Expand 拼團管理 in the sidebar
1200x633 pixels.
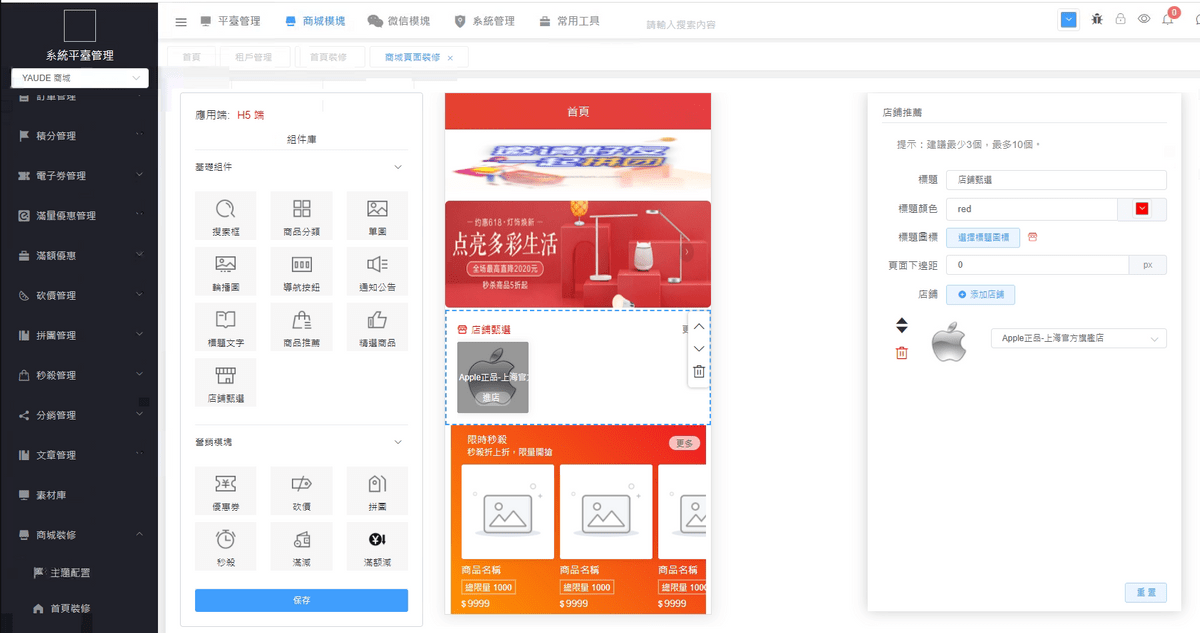pyautogui.click(x=79, y=336)
